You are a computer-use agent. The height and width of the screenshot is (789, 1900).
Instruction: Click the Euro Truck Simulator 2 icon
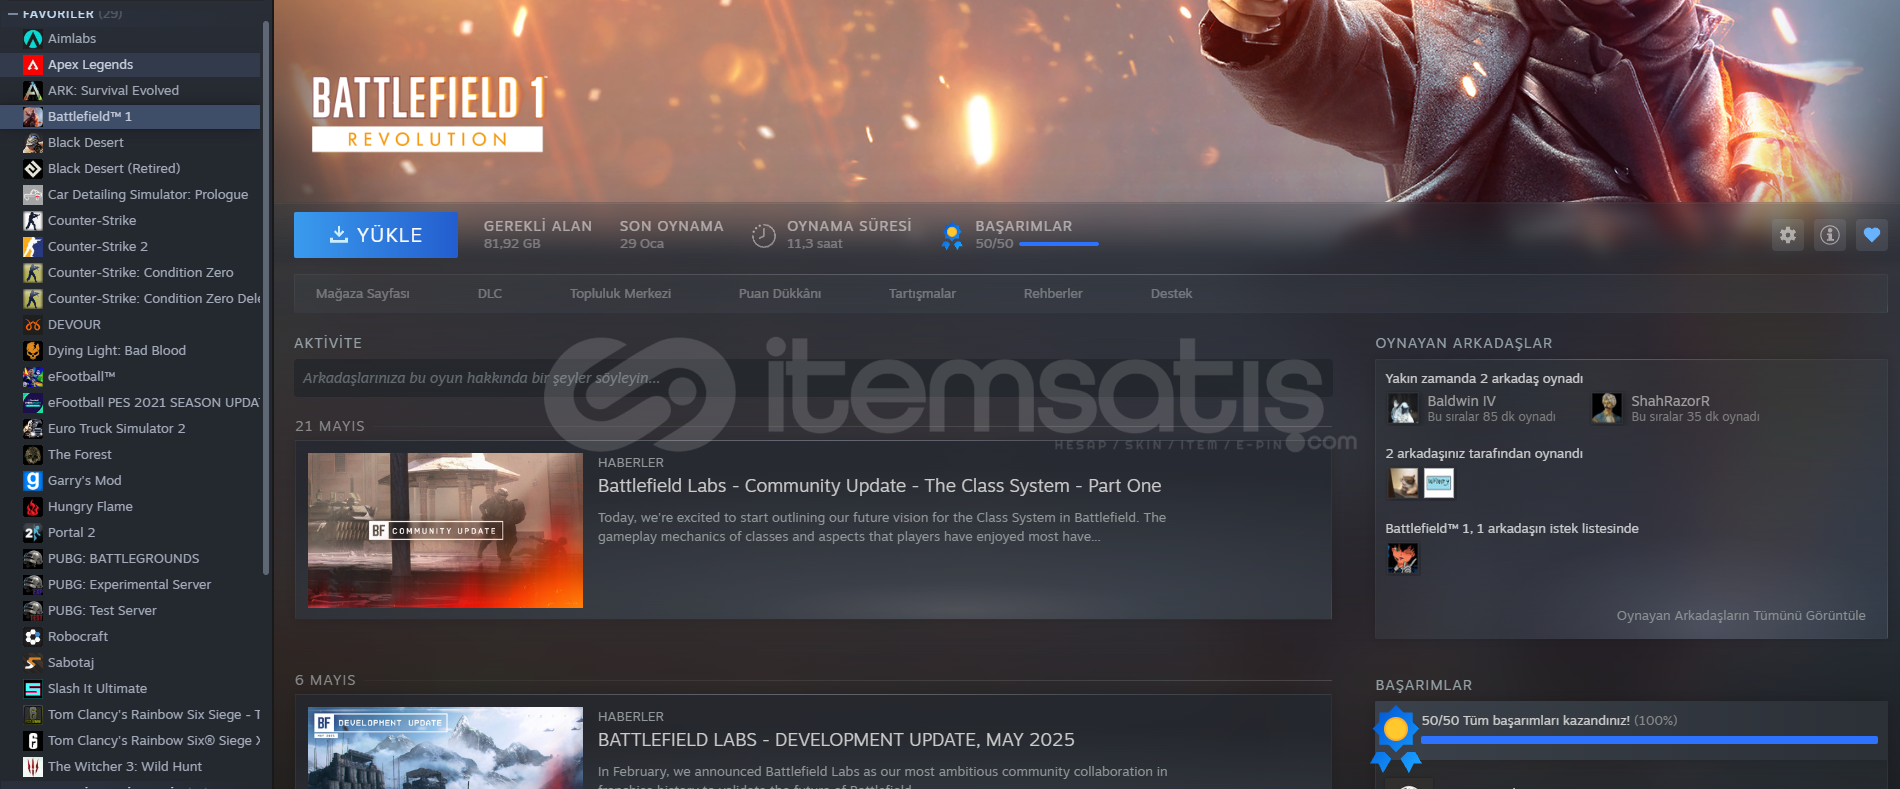[33, 428]
